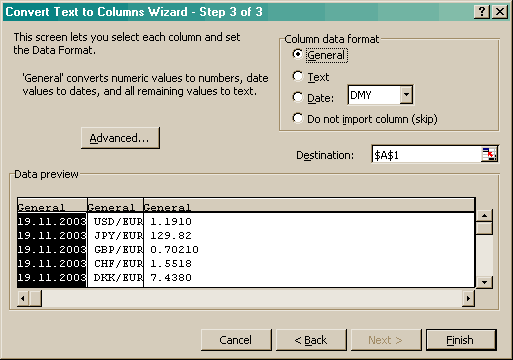
Task: Click the vertical scrollbar thumb in preview
Action: (x=484, y=228)
